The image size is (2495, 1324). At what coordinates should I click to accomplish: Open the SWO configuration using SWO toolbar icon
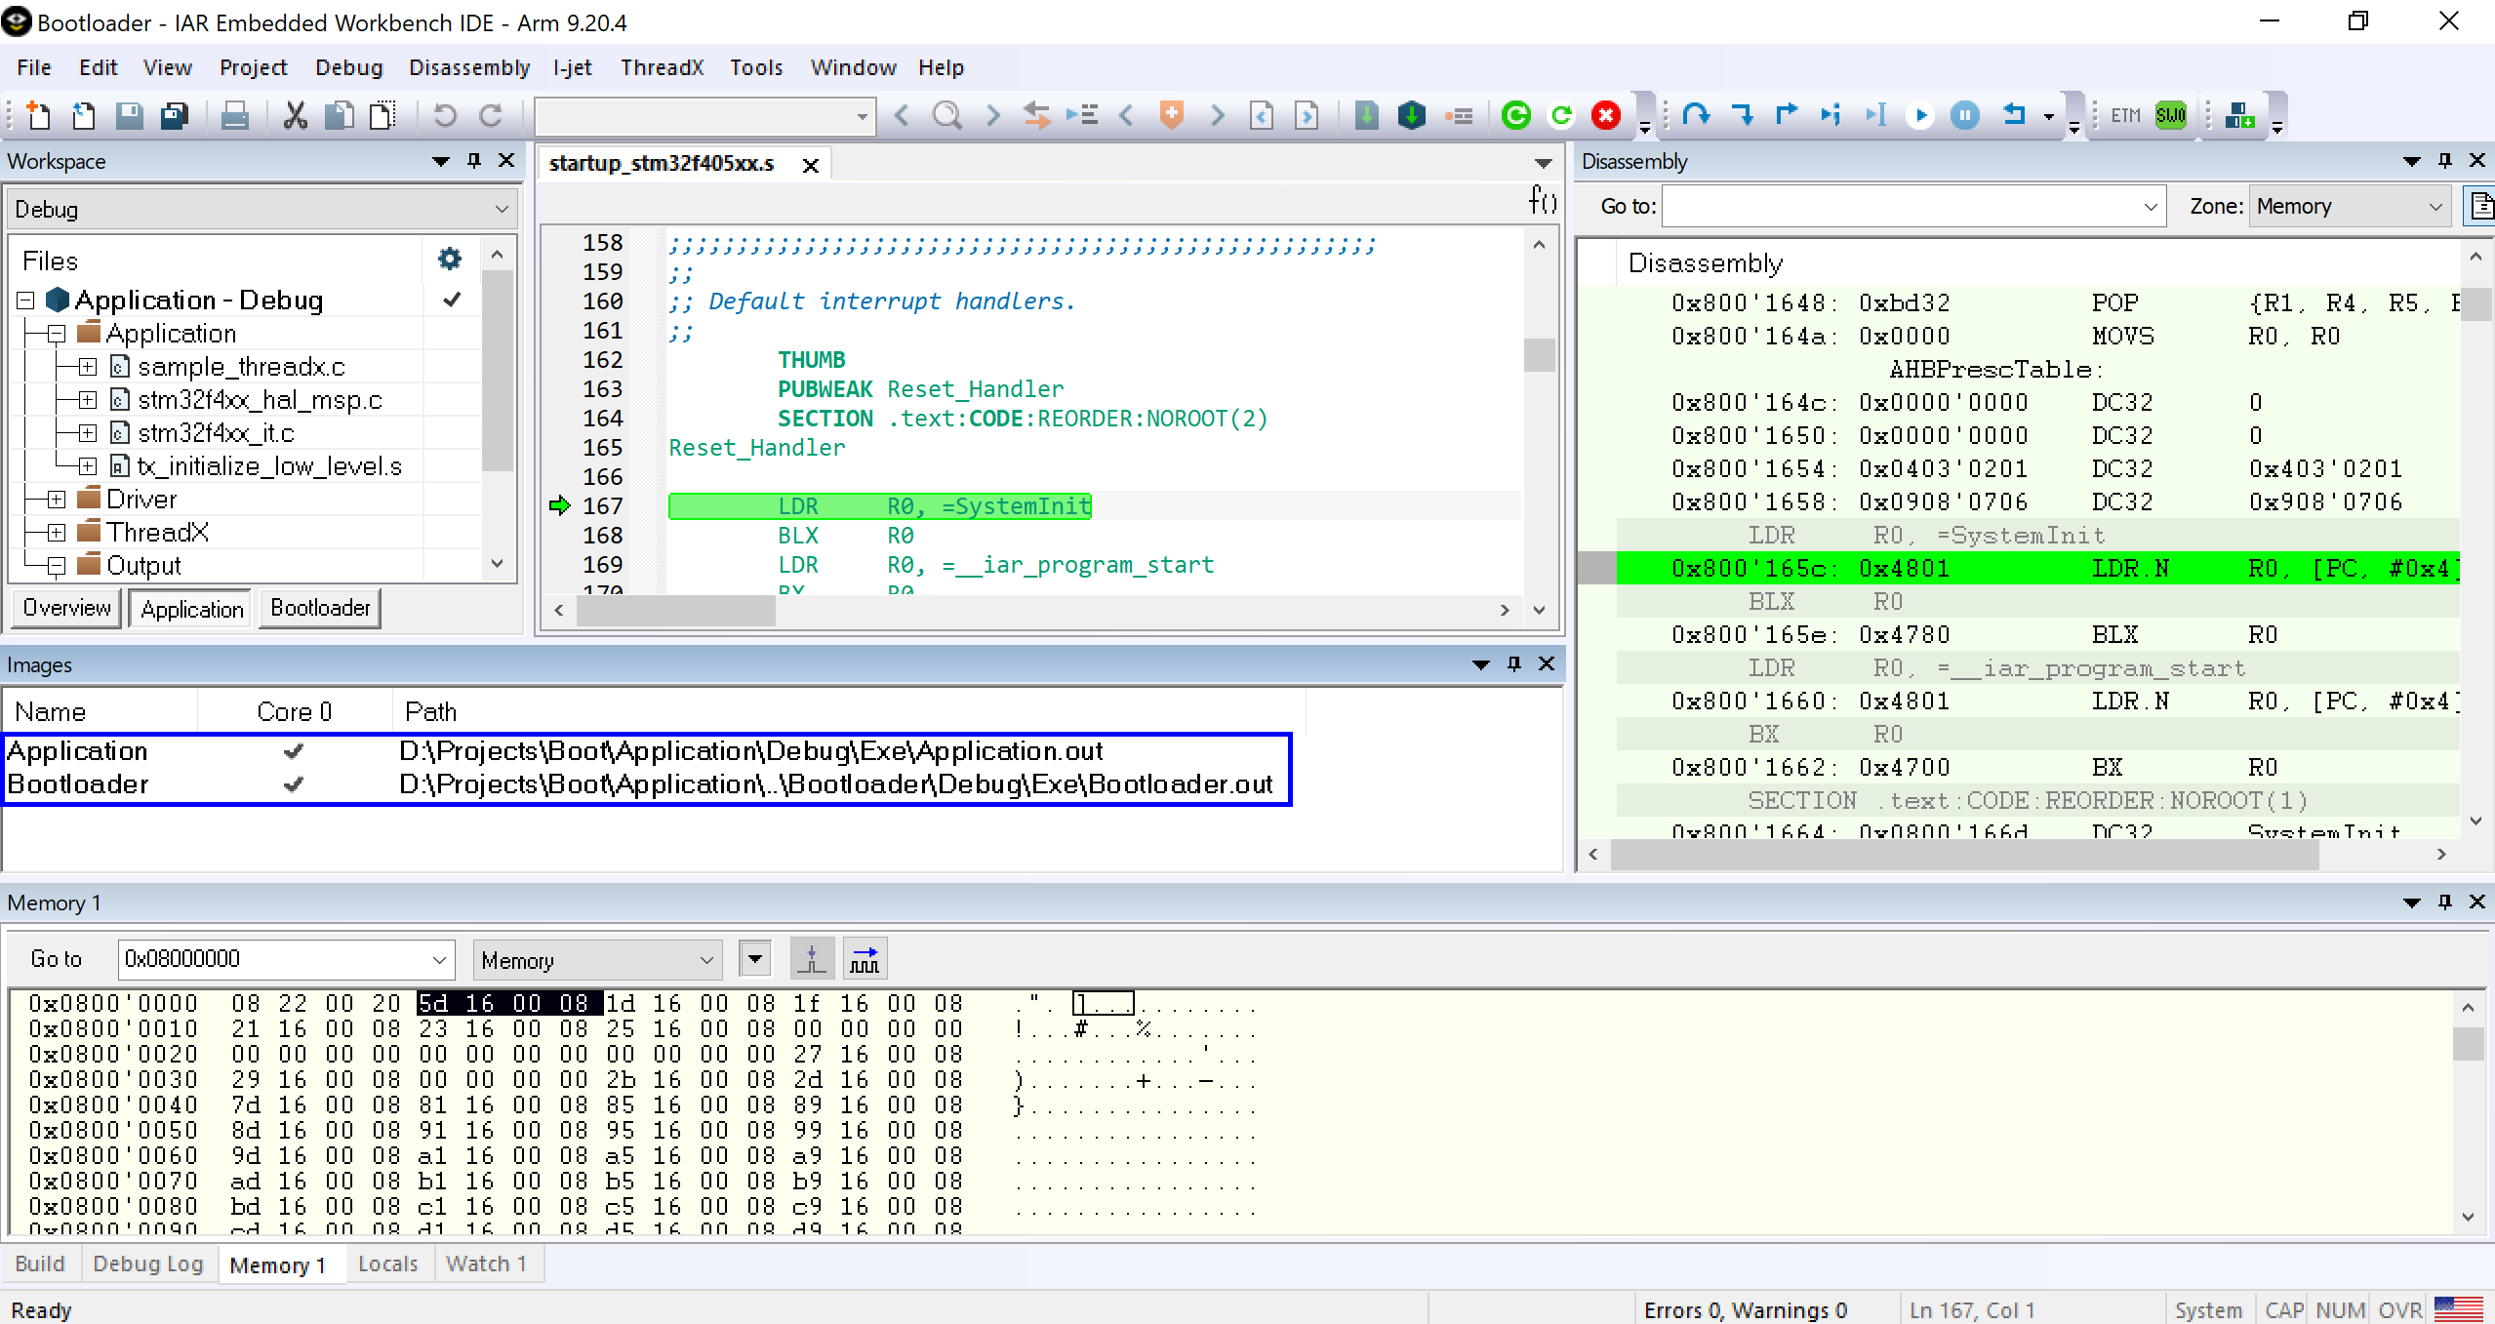point(2170,114)
